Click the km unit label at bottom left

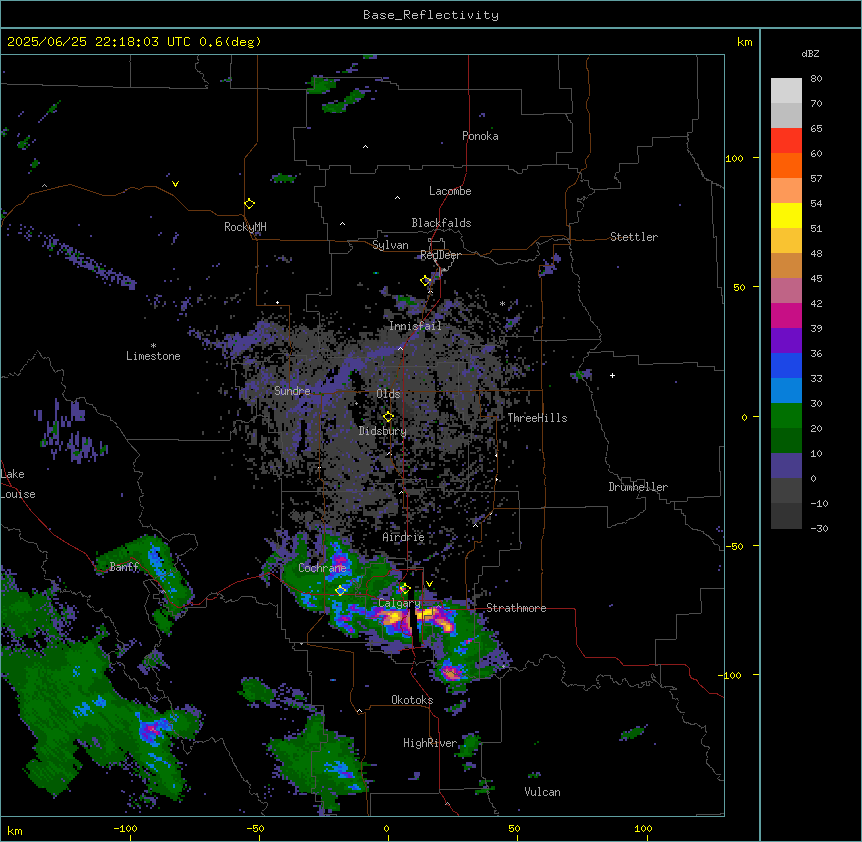pyautogui.click(x=15, y=830)
